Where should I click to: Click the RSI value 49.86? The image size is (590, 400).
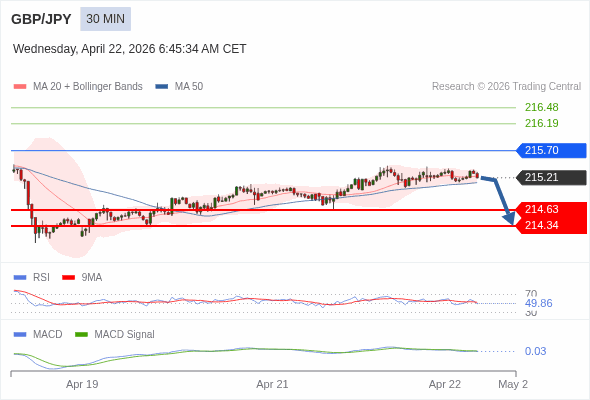pos(538,303)
